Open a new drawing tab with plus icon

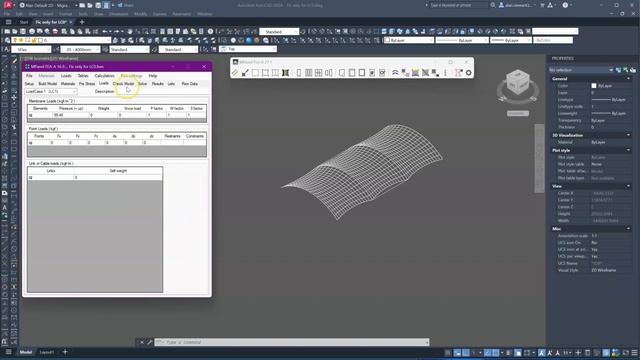(82, 22)
